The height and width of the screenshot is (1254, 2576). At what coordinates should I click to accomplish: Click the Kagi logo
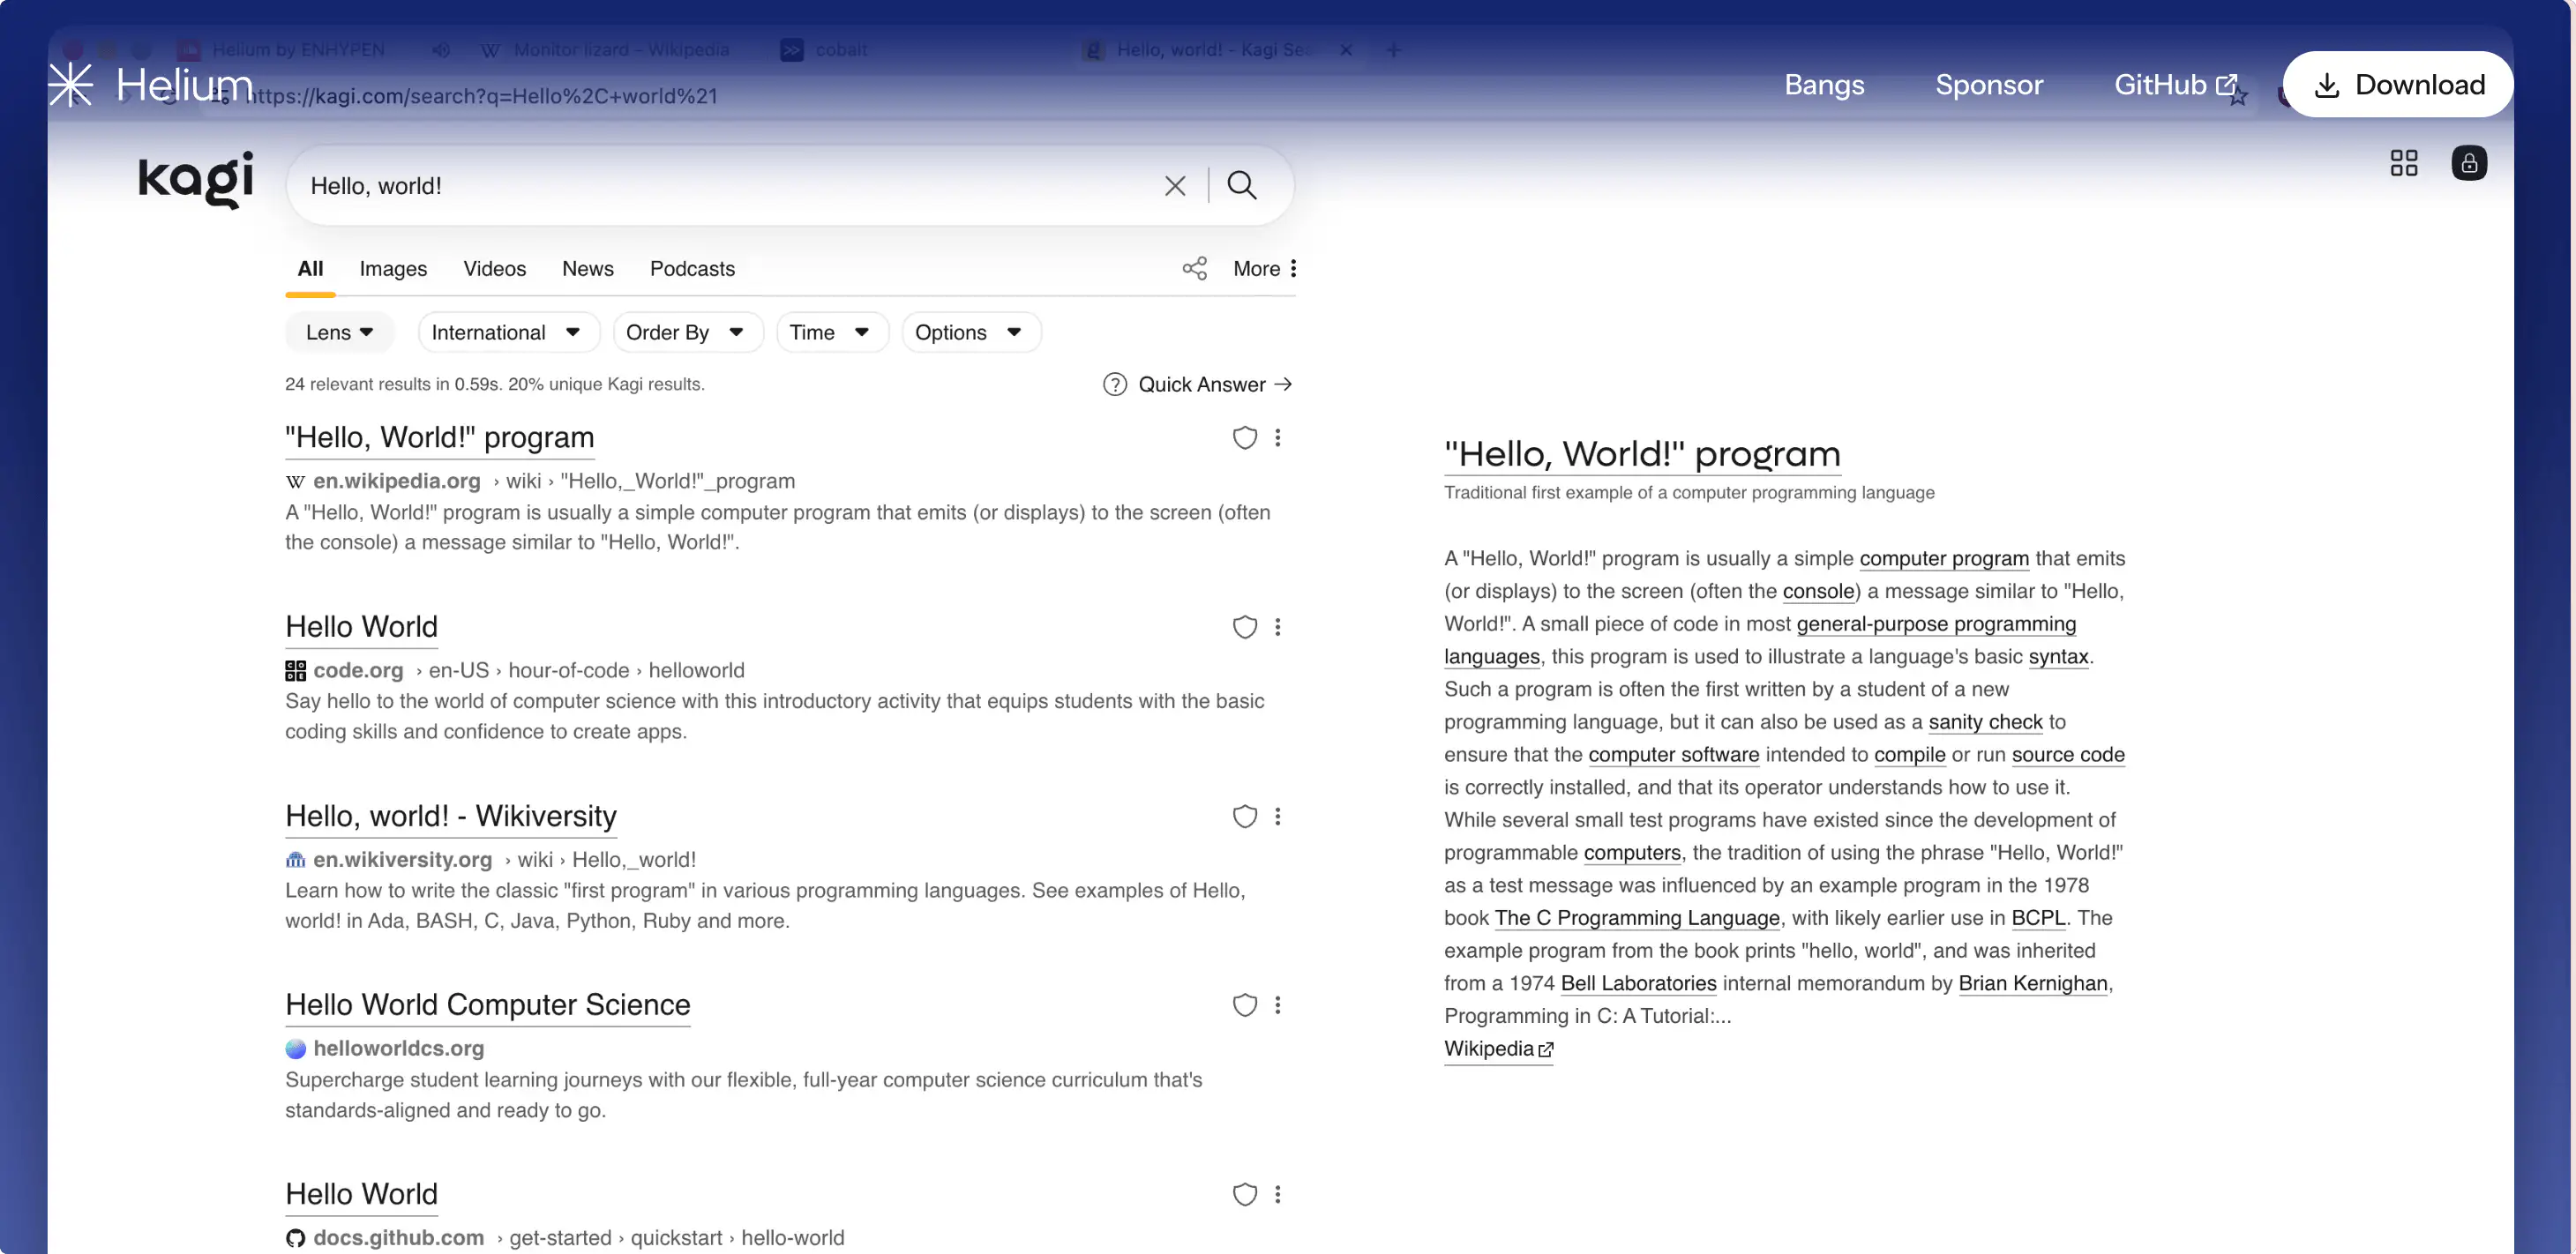point(195,181)
